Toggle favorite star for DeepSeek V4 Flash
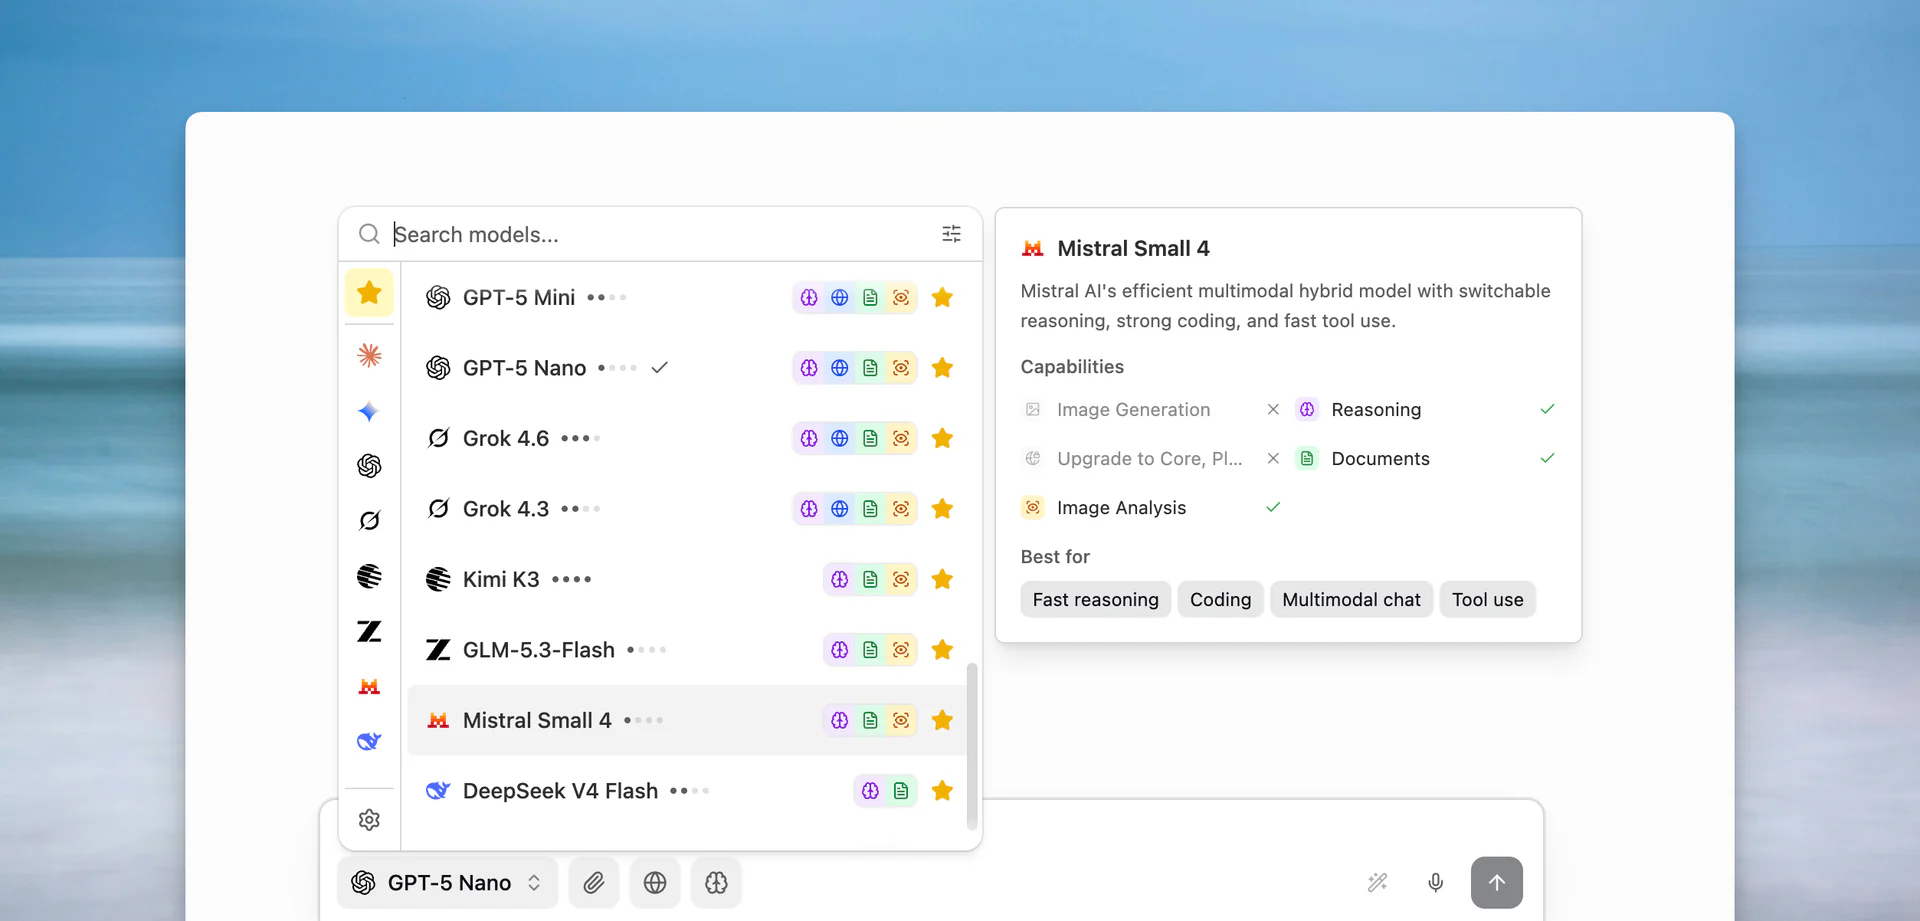 point(942,791)
